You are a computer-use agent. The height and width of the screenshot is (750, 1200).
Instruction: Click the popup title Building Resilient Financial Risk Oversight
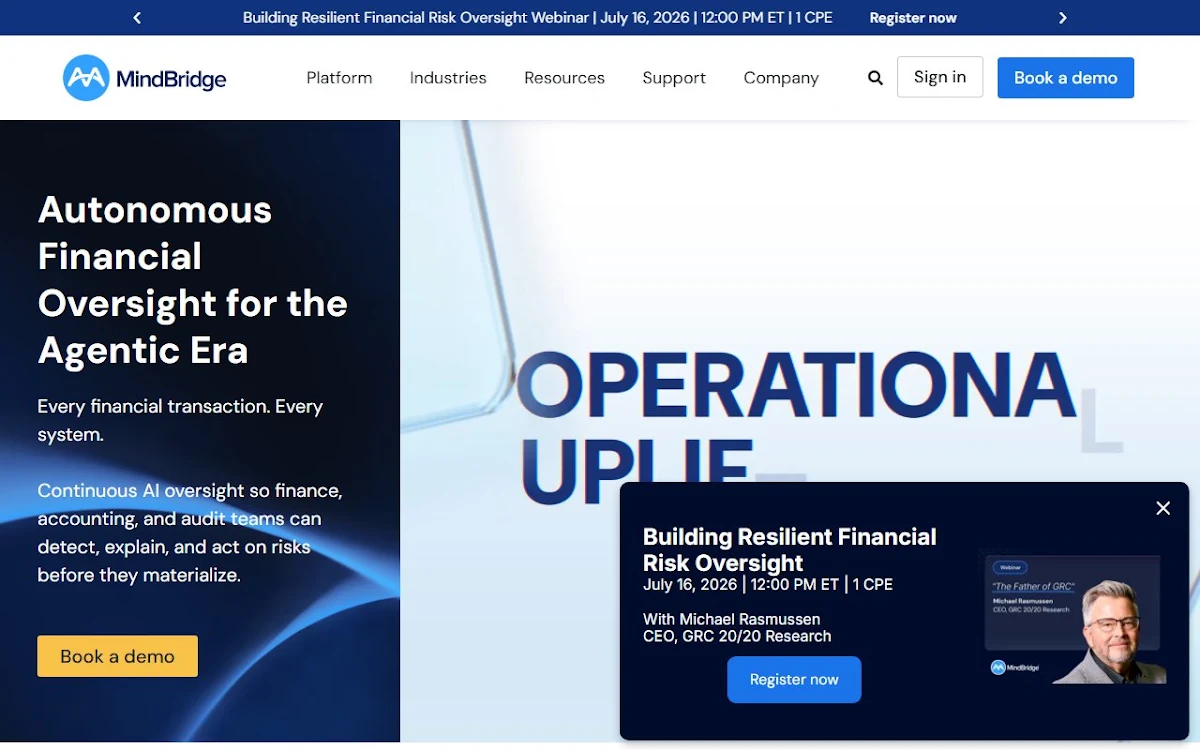click(790, 550)
